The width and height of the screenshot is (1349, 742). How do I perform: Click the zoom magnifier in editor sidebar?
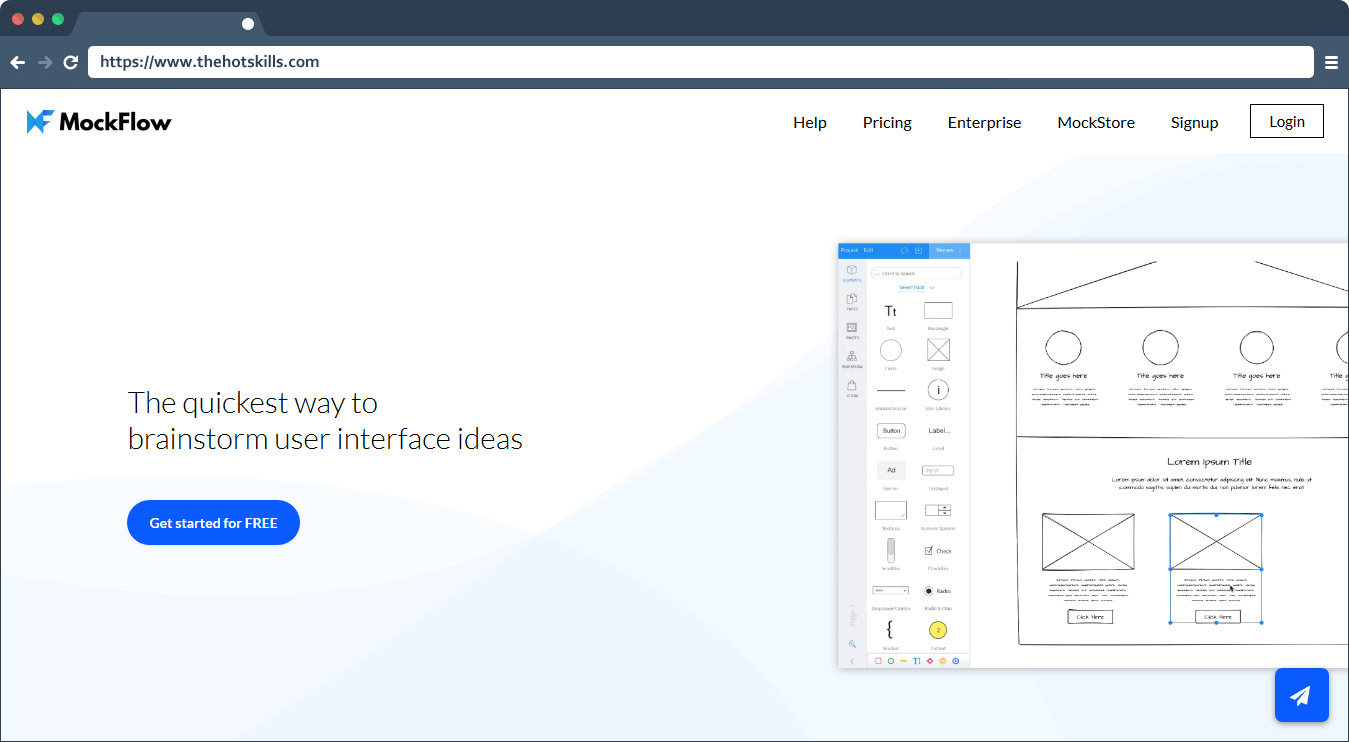(852, 644)
